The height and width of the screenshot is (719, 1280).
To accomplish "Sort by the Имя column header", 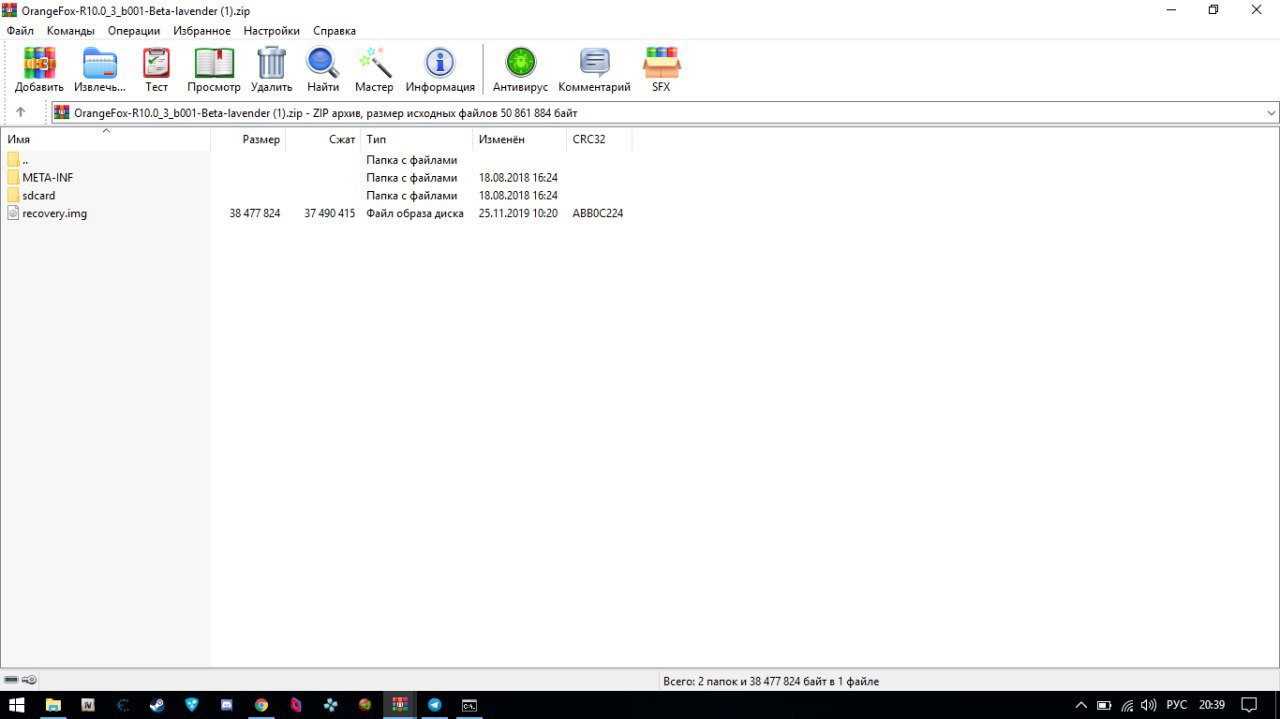I will (105, 139).
